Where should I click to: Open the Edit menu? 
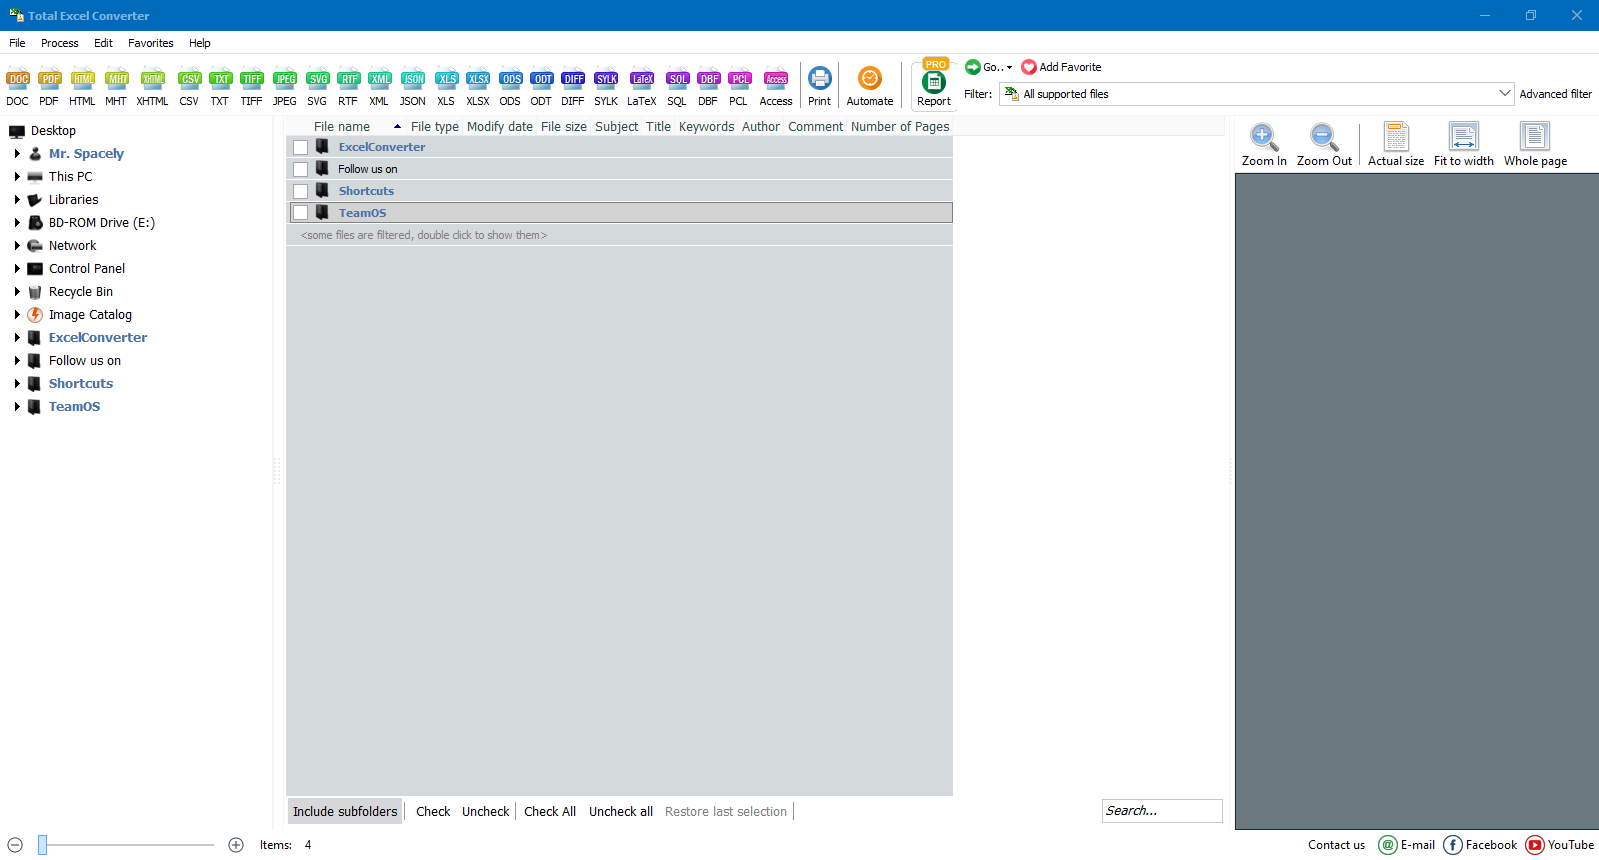point(103,43)
